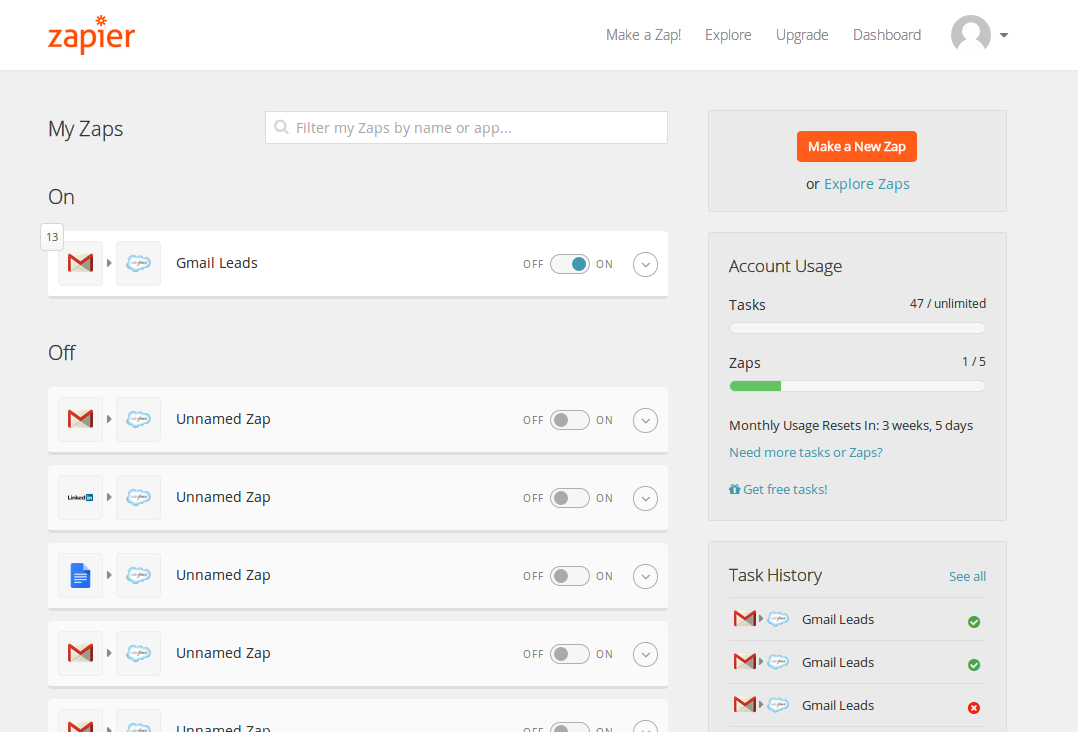Click the Account Usage heading
Screen dimensions: 1078x732
pos(785,267)
